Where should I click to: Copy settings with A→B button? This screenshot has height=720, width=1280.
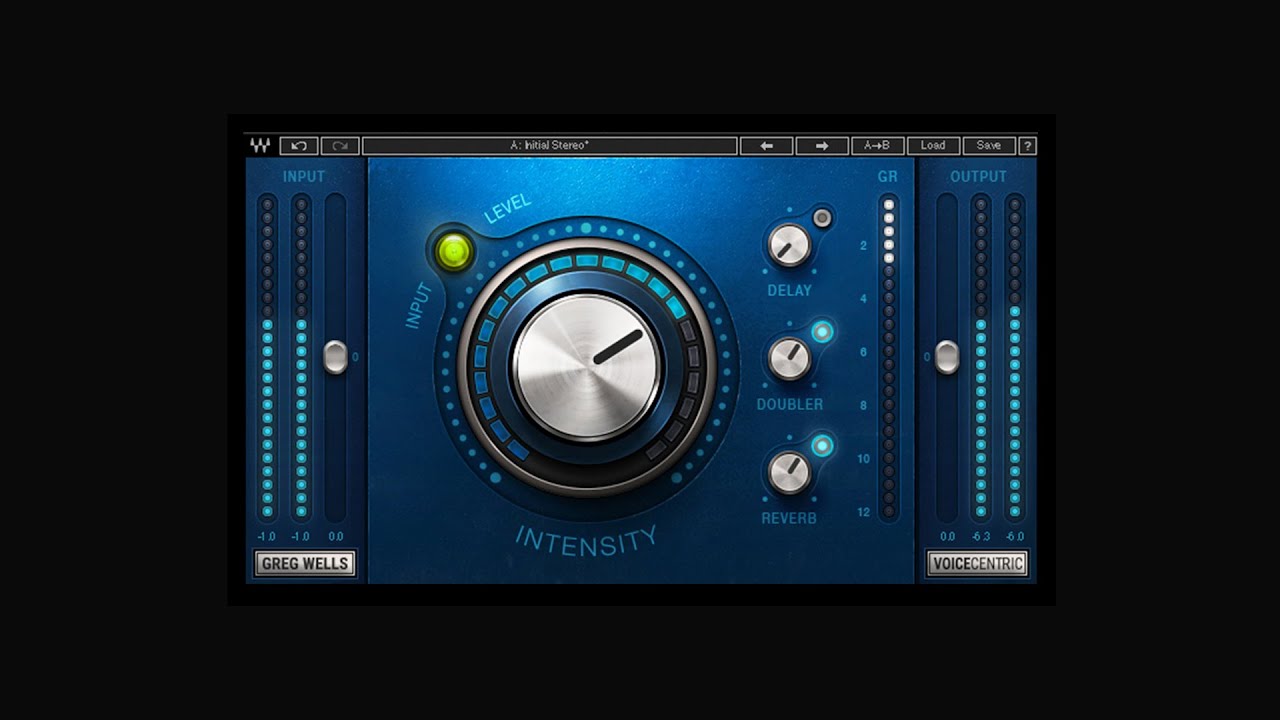coord(877,146)
